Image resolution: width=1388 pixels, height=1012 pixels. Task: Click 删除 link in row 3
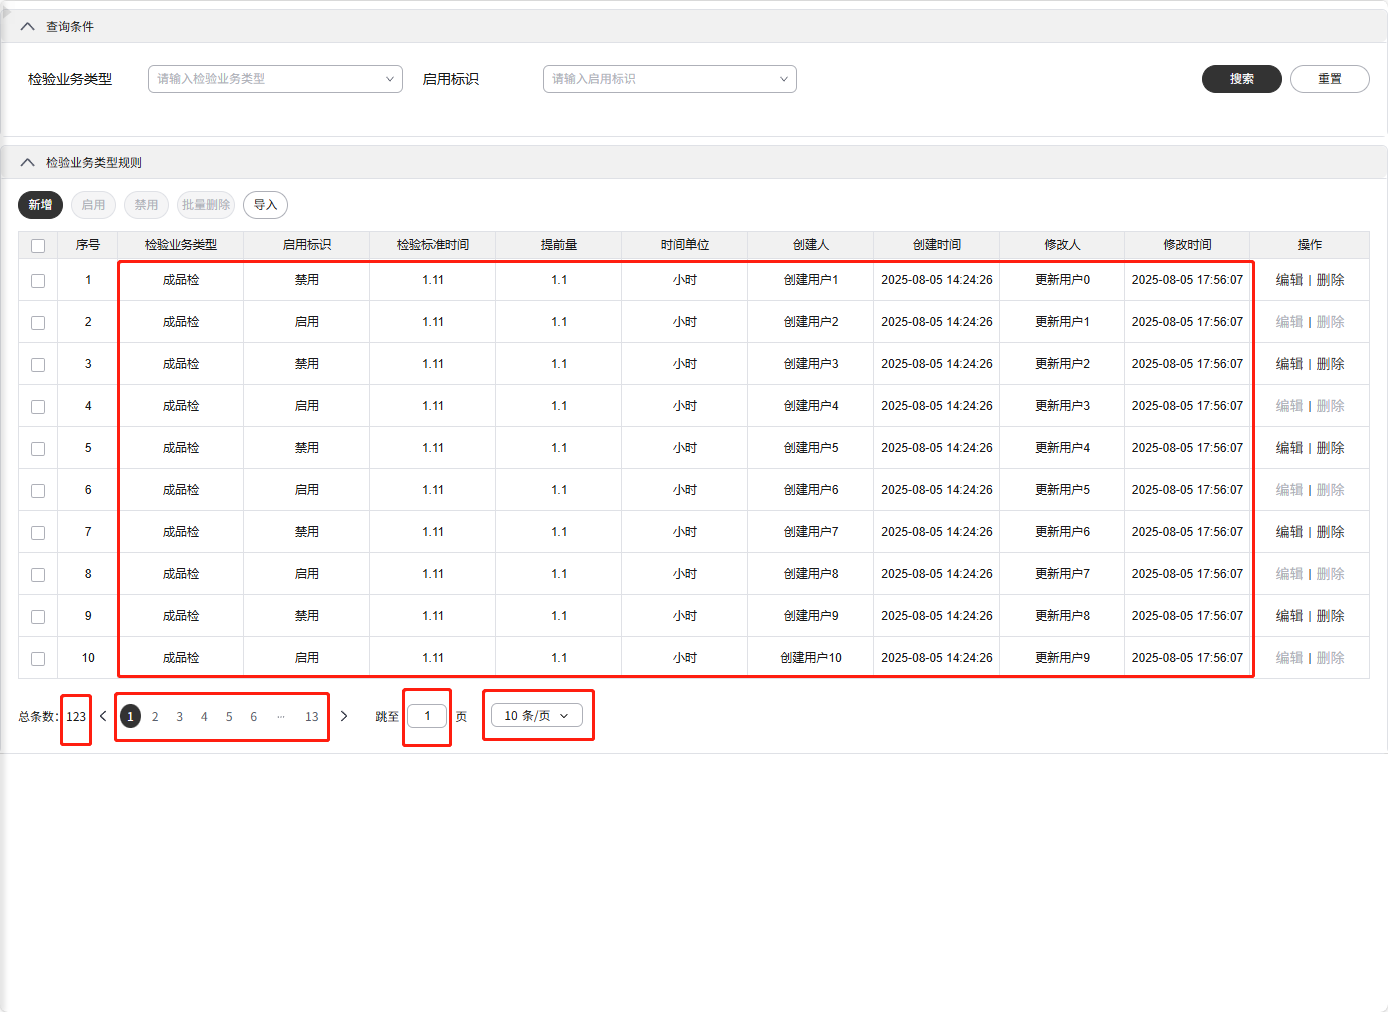tap(1330, 364)
